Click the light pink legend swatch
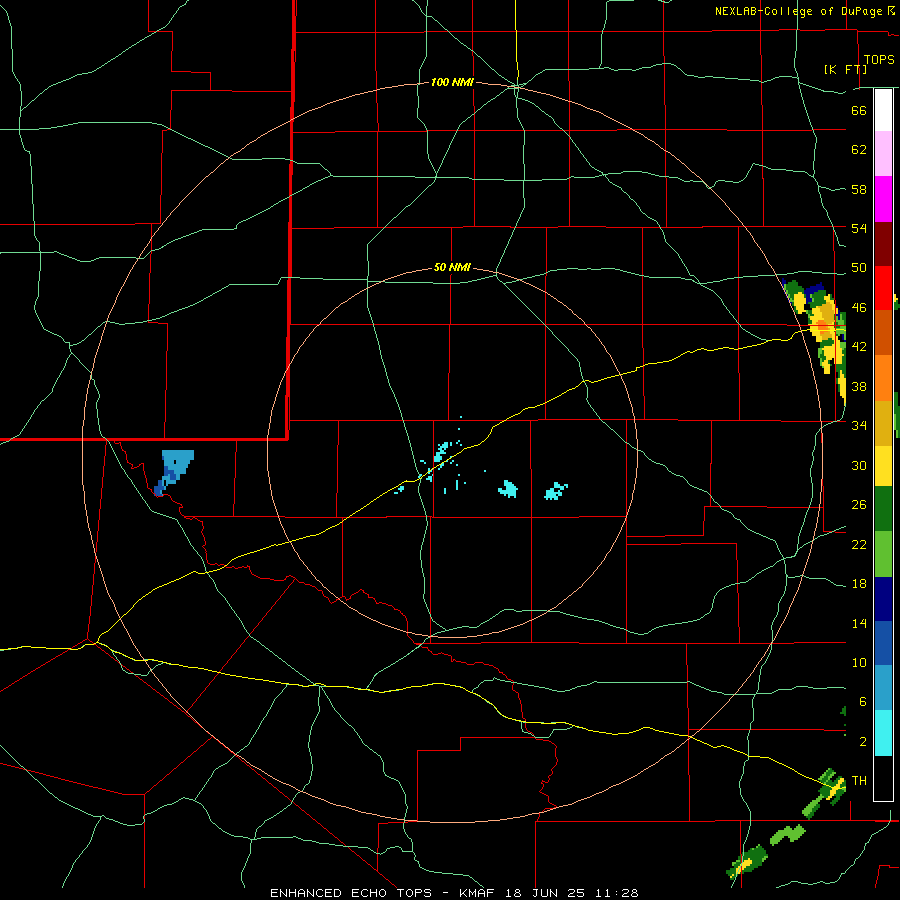Viewport: 900px width, 900px height. click(x=883, y=154)
